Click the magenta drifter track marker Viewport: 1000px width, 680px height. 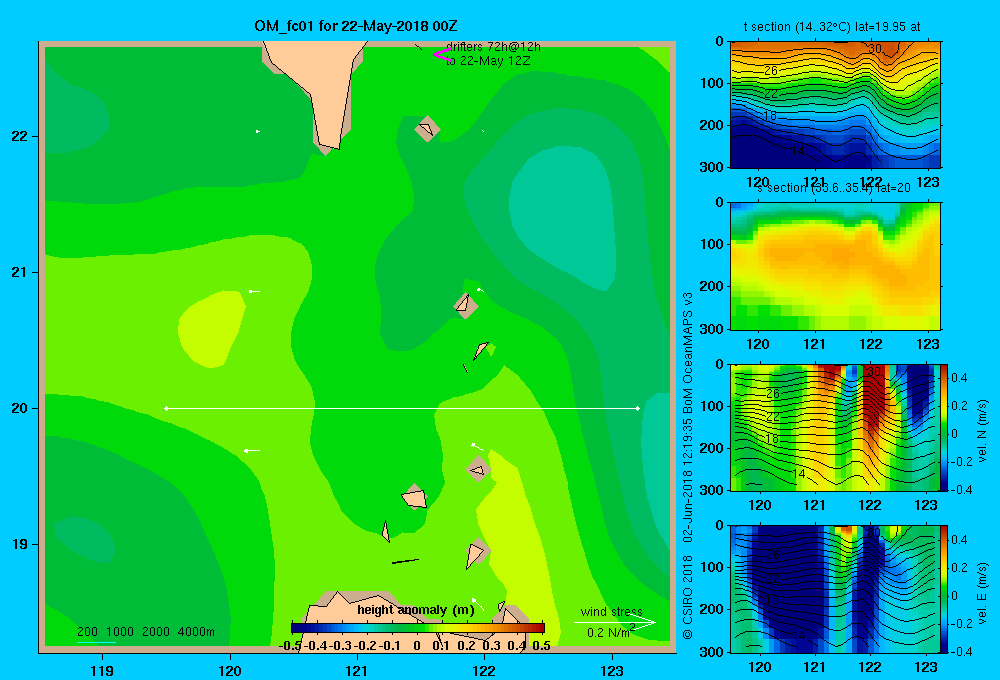(441, 55)
